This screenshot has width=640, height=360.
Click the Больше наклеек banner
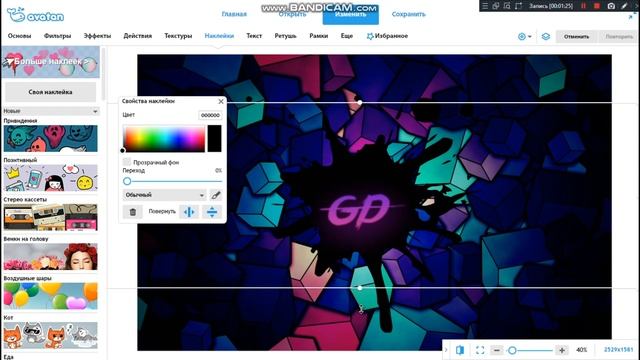pyautogui.click(x=51, y=62)
